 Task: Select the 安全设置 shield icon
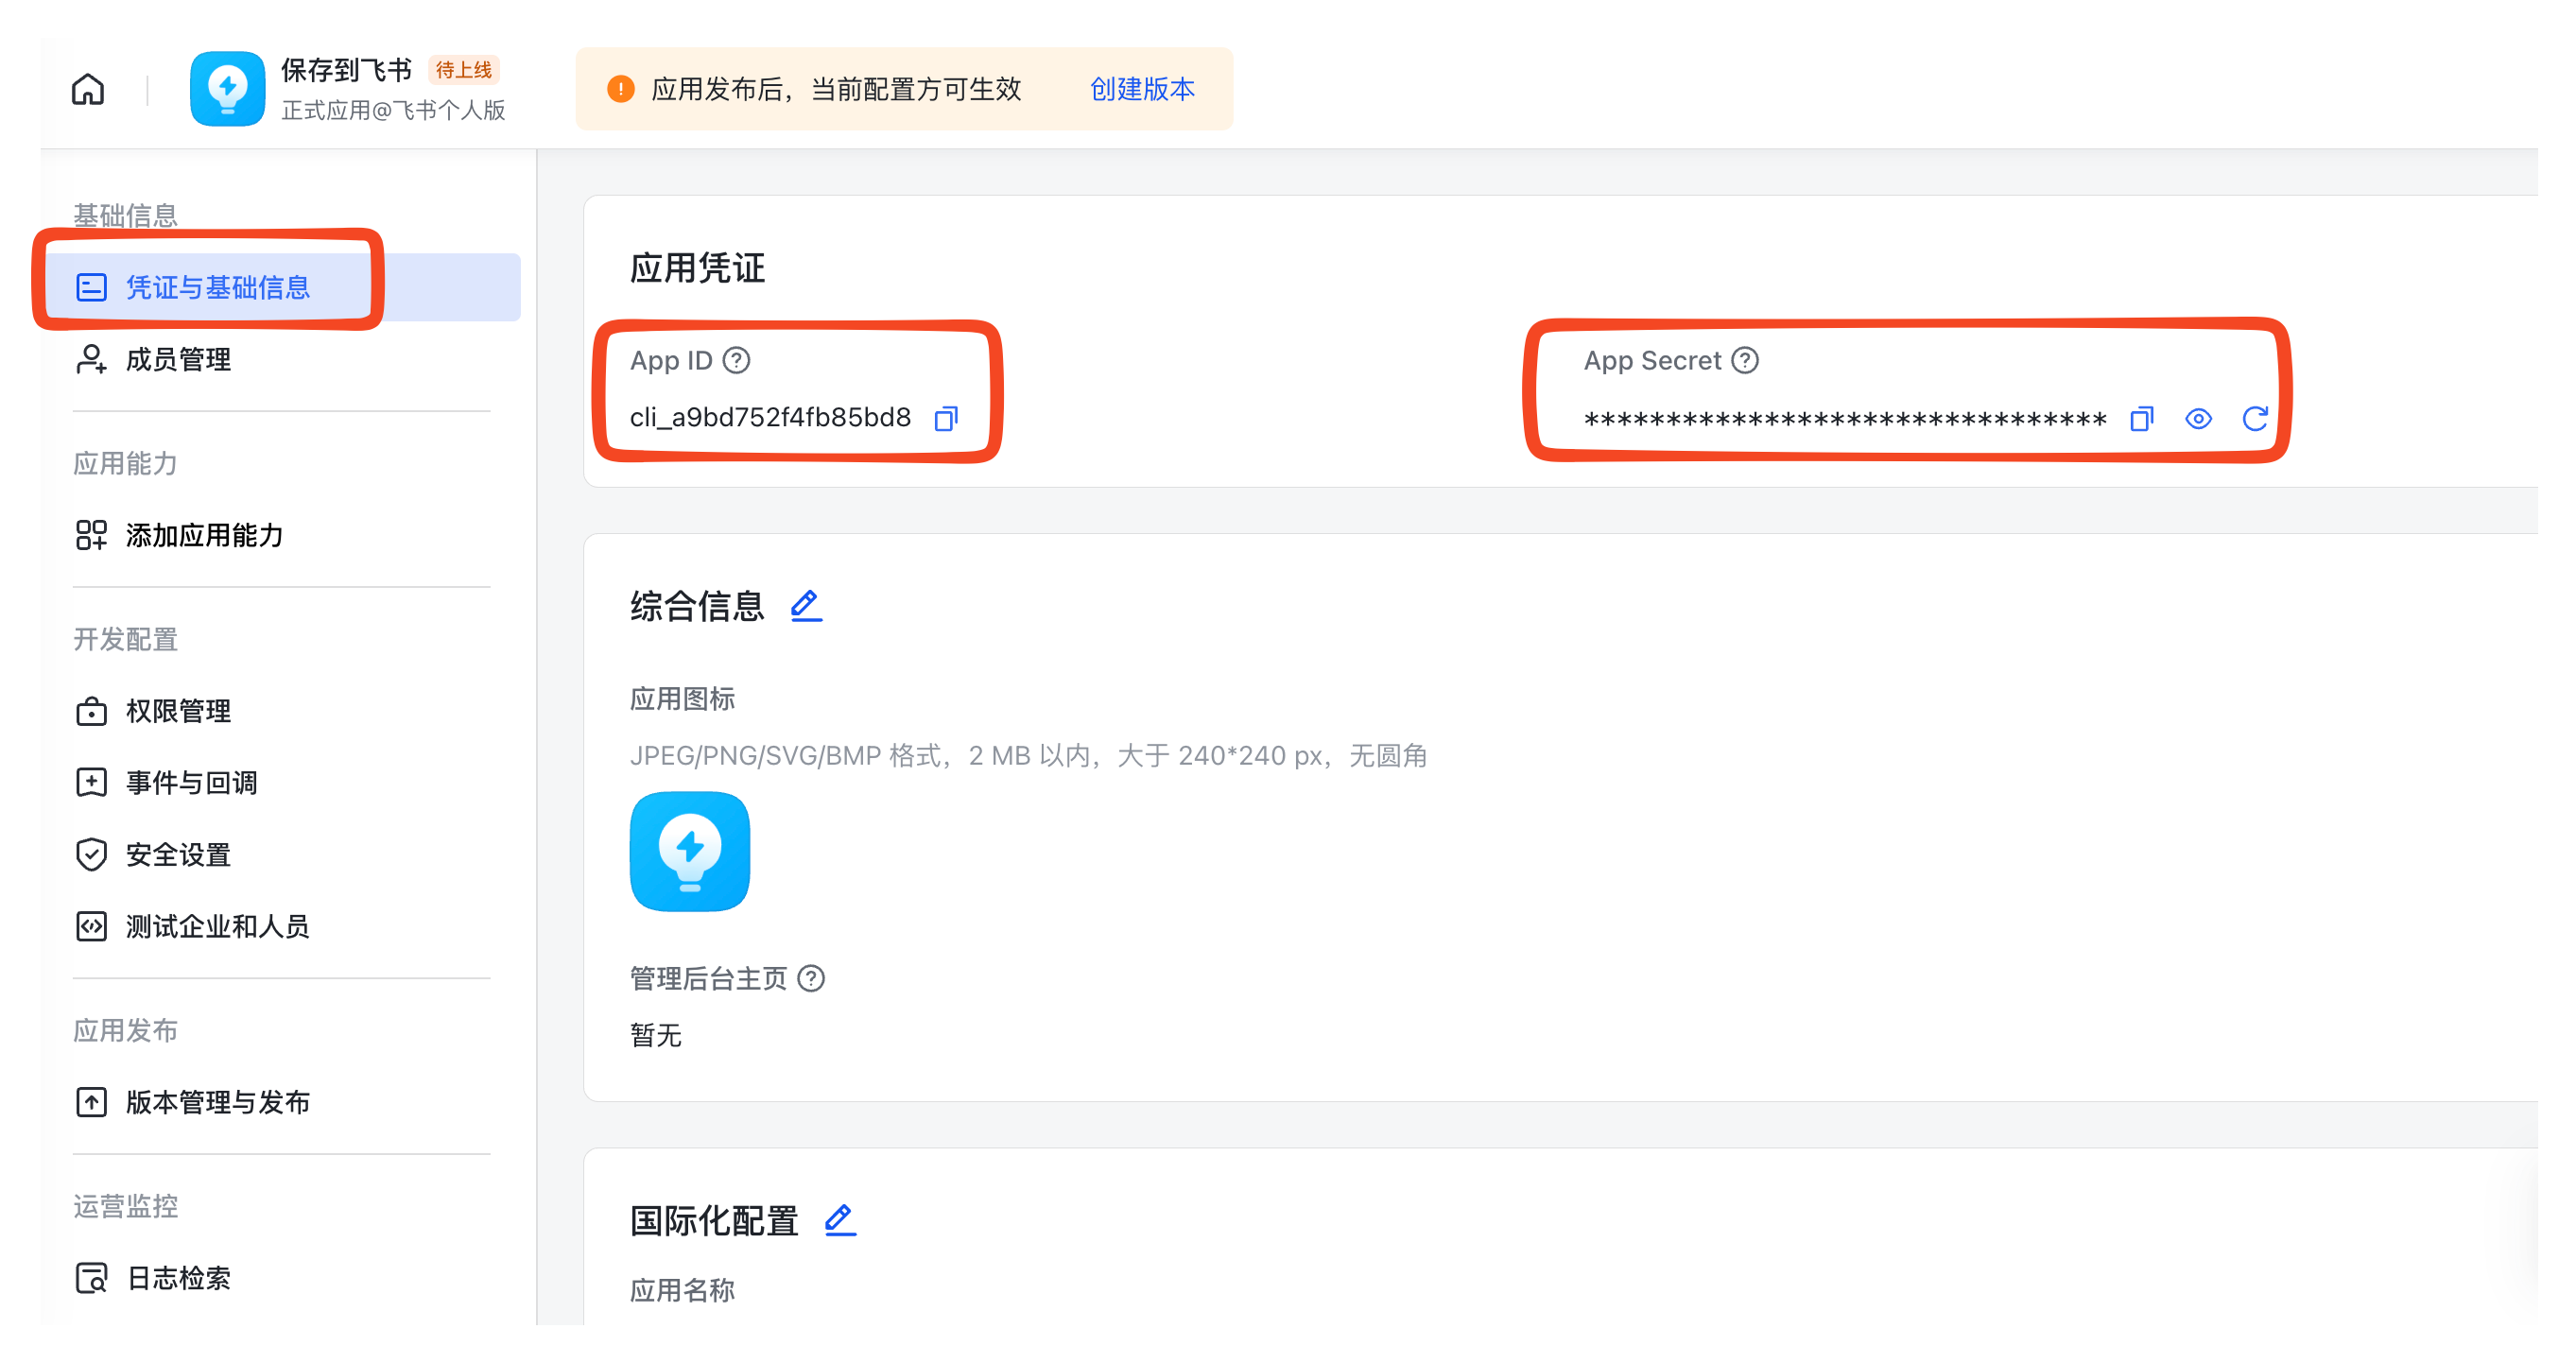pos(91,855)
